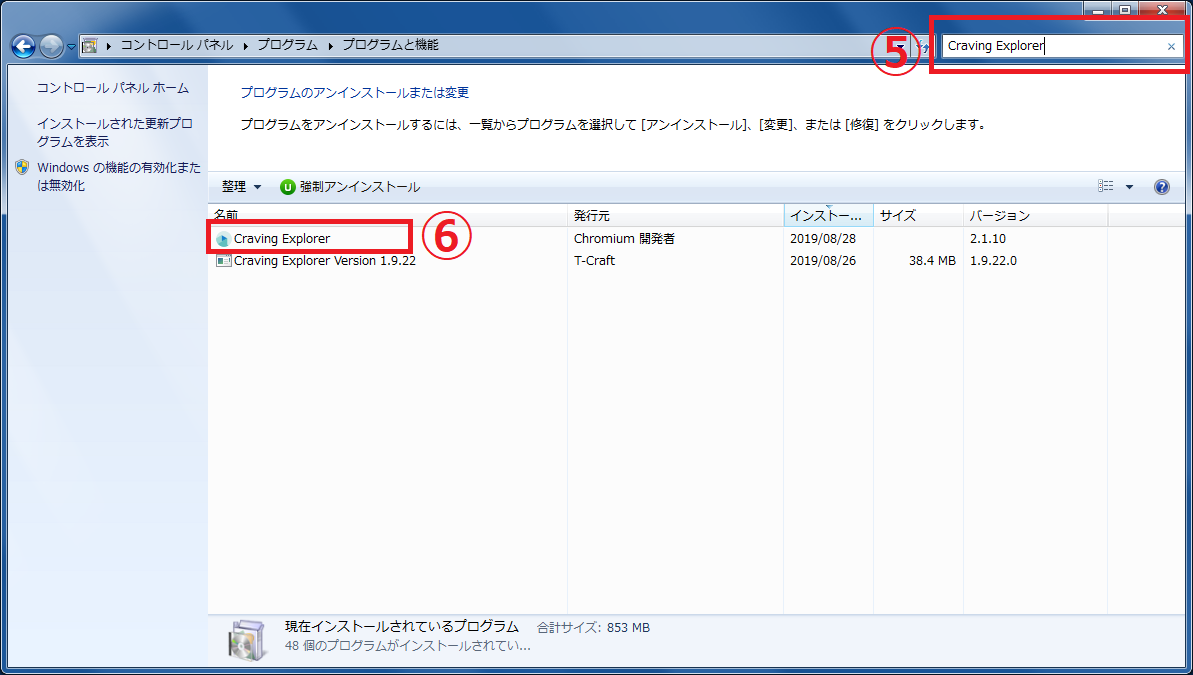1193x675 pixels.
Task: Click the Craving Explorer Version 1.9.22 icon
Action: click(x=226, y=260)
